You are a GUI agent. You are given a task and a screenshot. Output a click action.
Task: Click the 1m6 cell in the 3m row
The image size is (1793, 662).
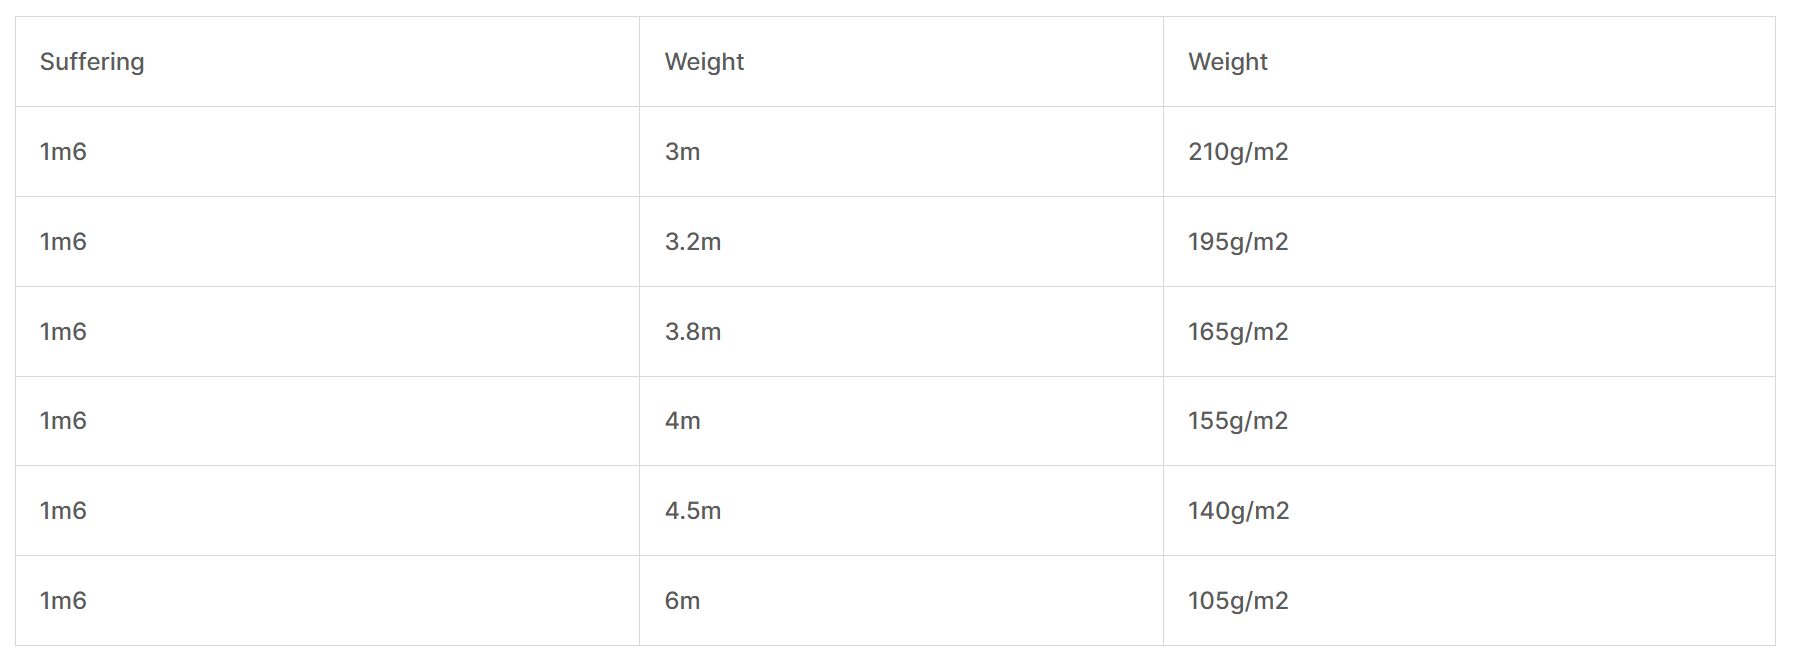(x=63, y=152)
